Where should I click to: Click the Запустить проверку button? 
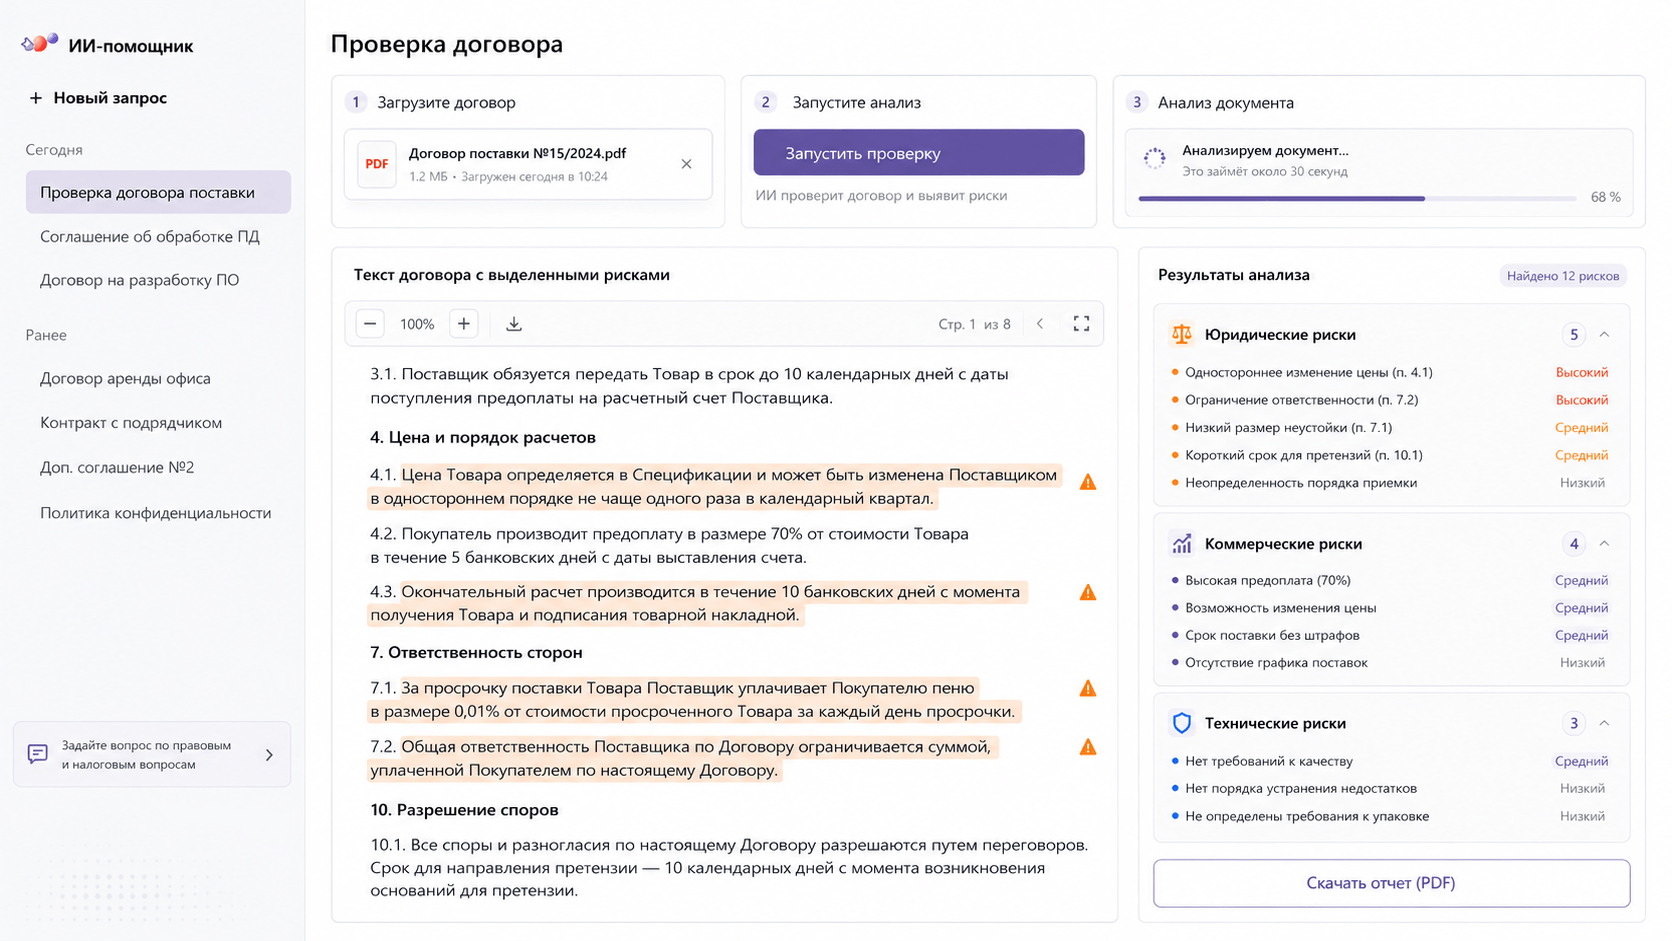click(919, 153)
